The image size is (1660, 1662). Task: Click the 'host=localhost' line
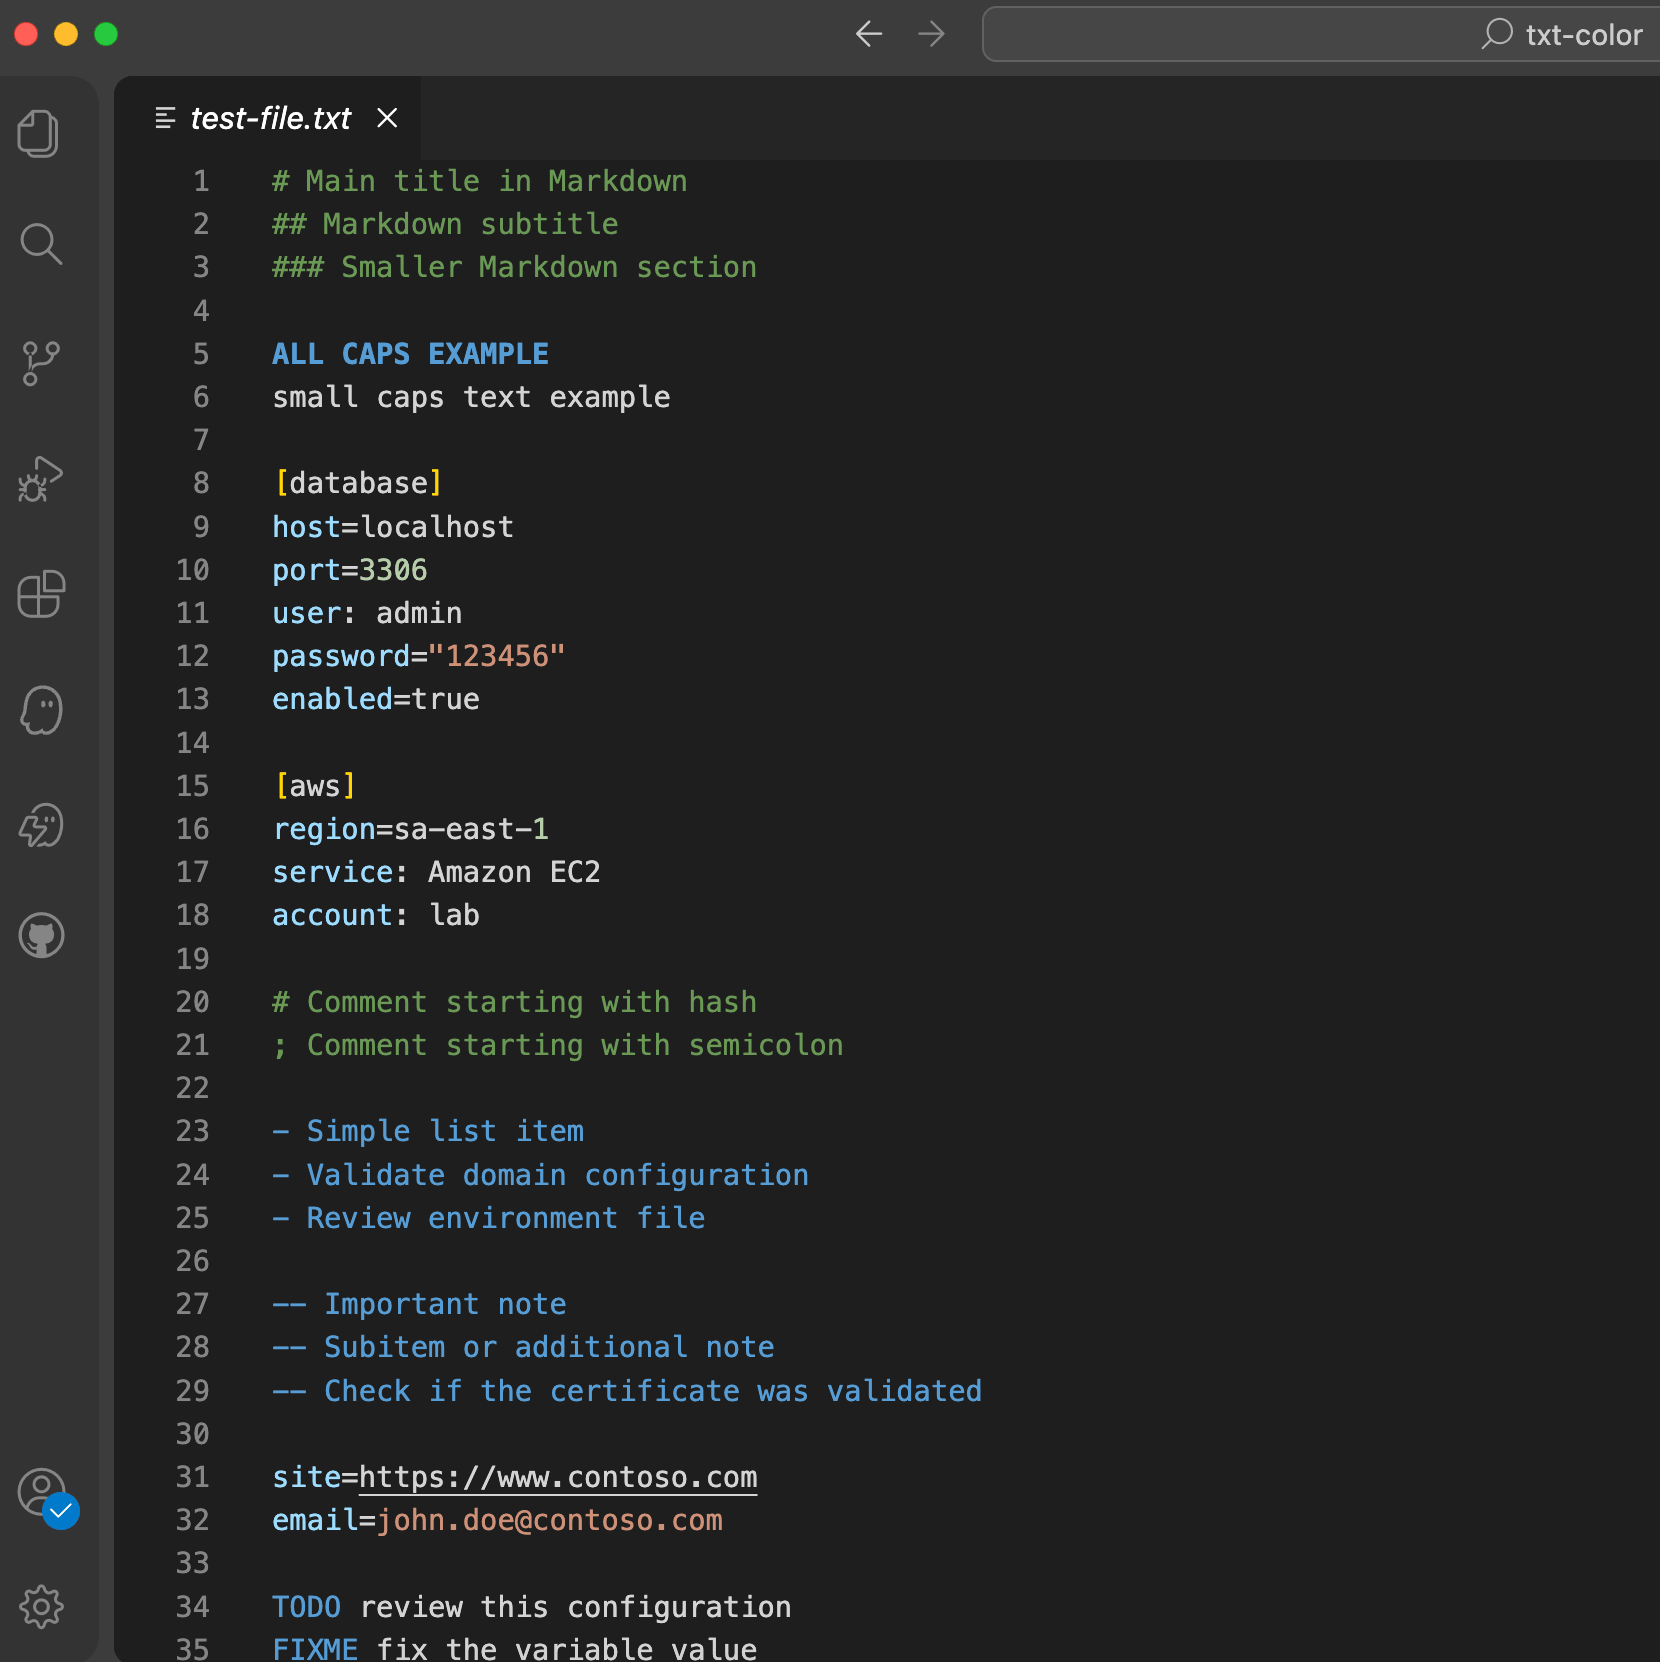(393, 527)
